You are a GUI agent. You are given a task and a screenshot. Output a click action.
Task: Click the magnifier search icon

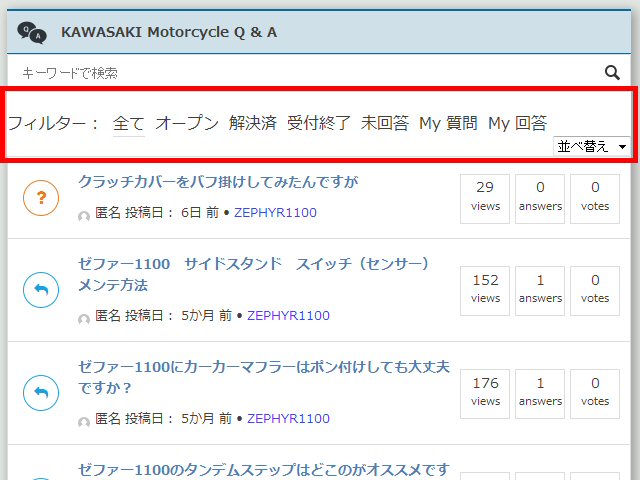612,73
